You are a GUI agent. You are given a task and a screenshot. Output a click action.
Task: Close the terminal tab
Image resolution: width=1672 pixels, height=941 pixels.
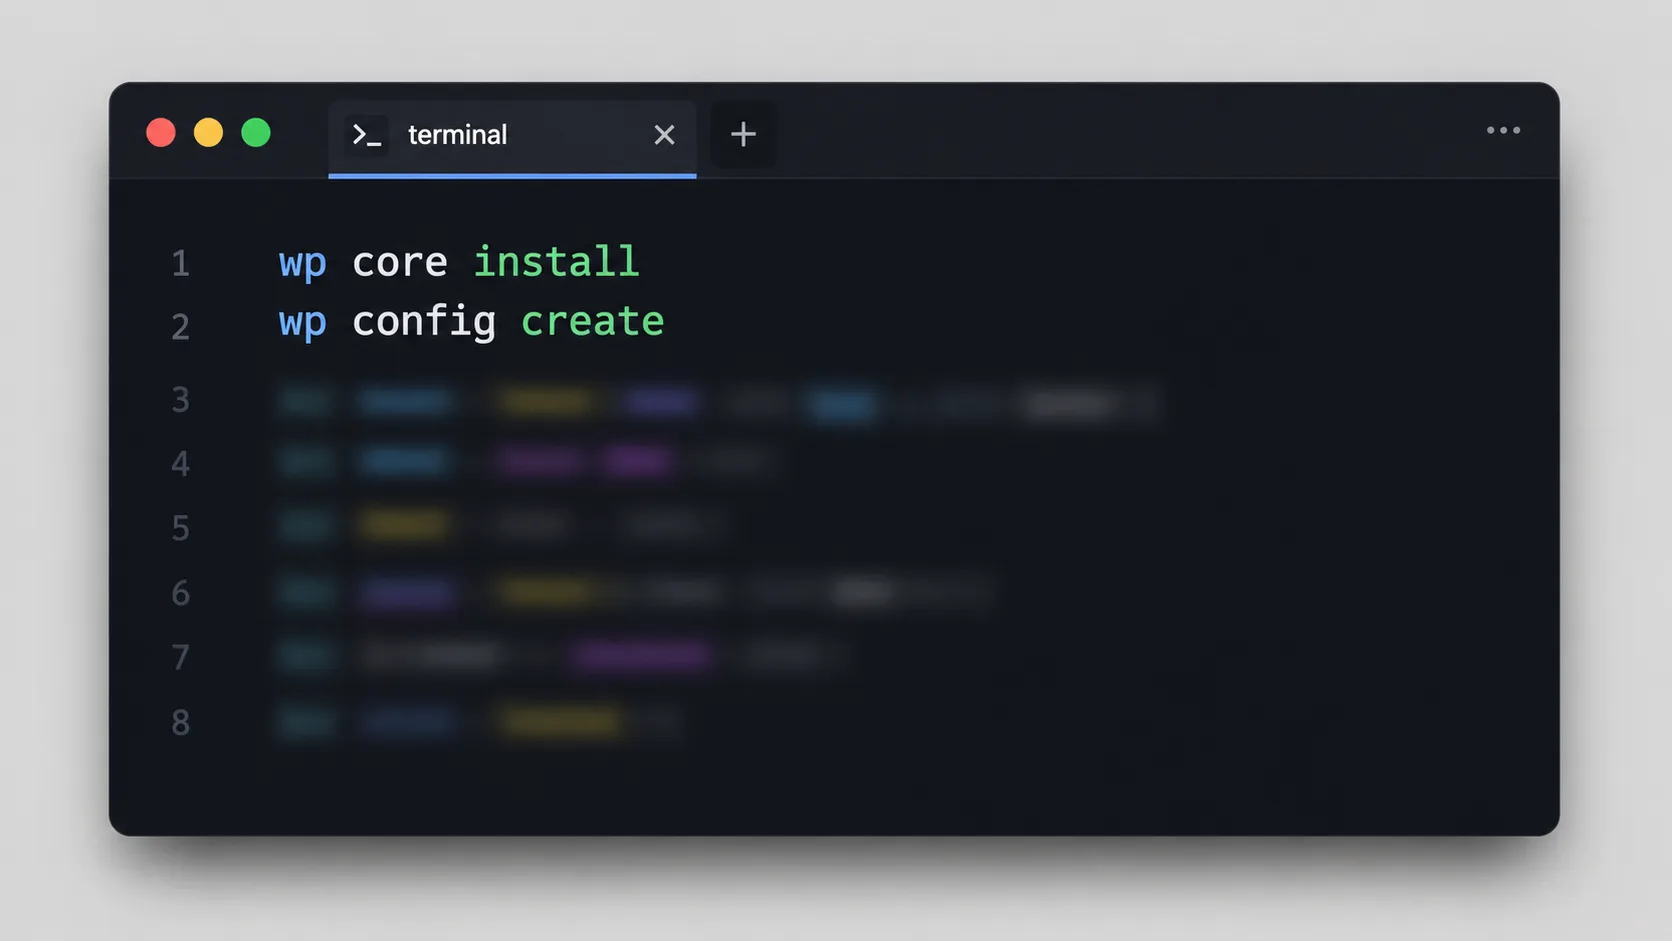pyautogui.click(x=664, y=135)
